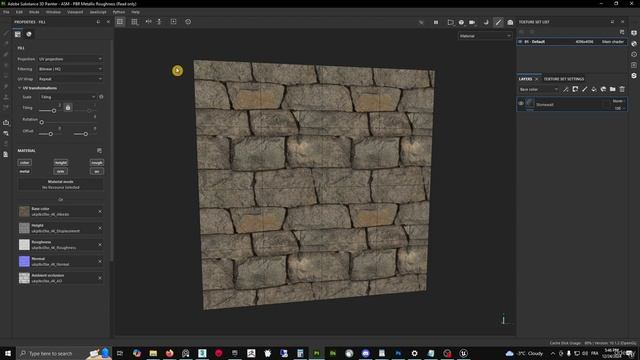
Task: Click the Normal map texture thumbnail
Action: pyautogui.click(x=24, y=261)
